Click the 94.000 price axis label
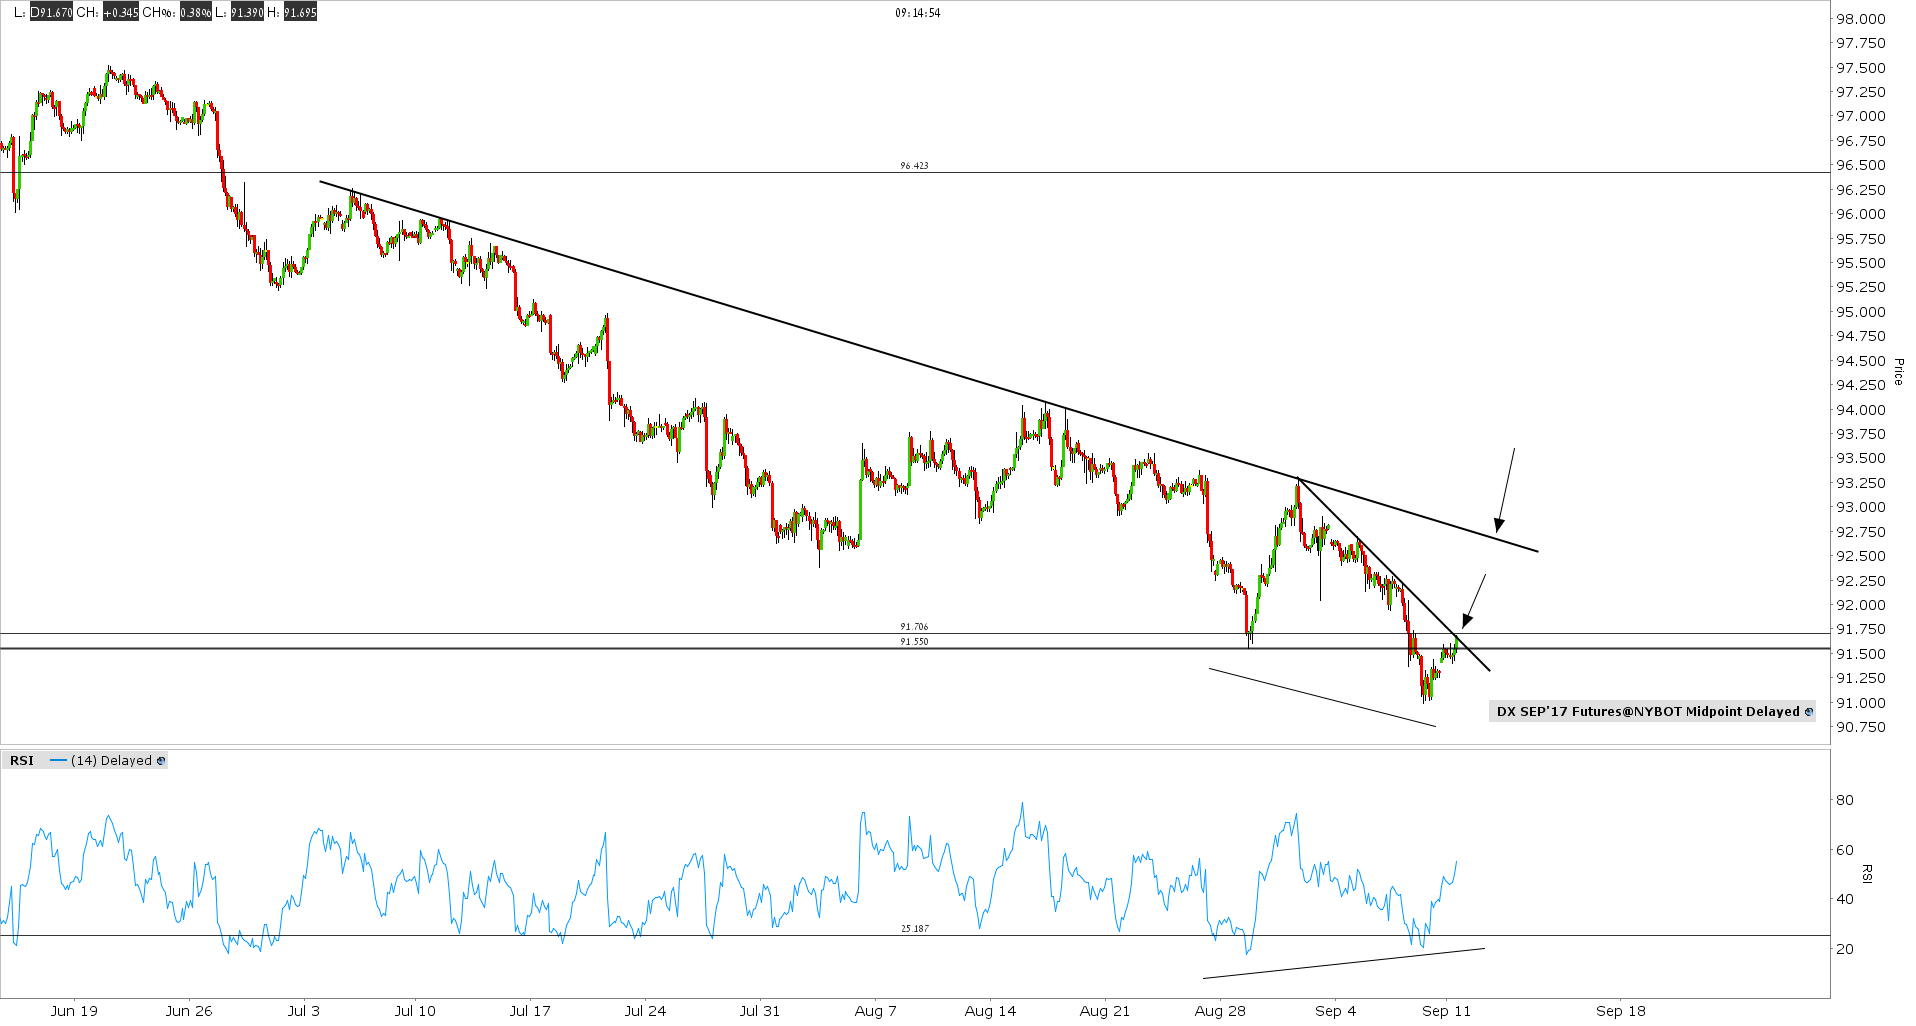1916x1026 pixels. pos(1860,410)
